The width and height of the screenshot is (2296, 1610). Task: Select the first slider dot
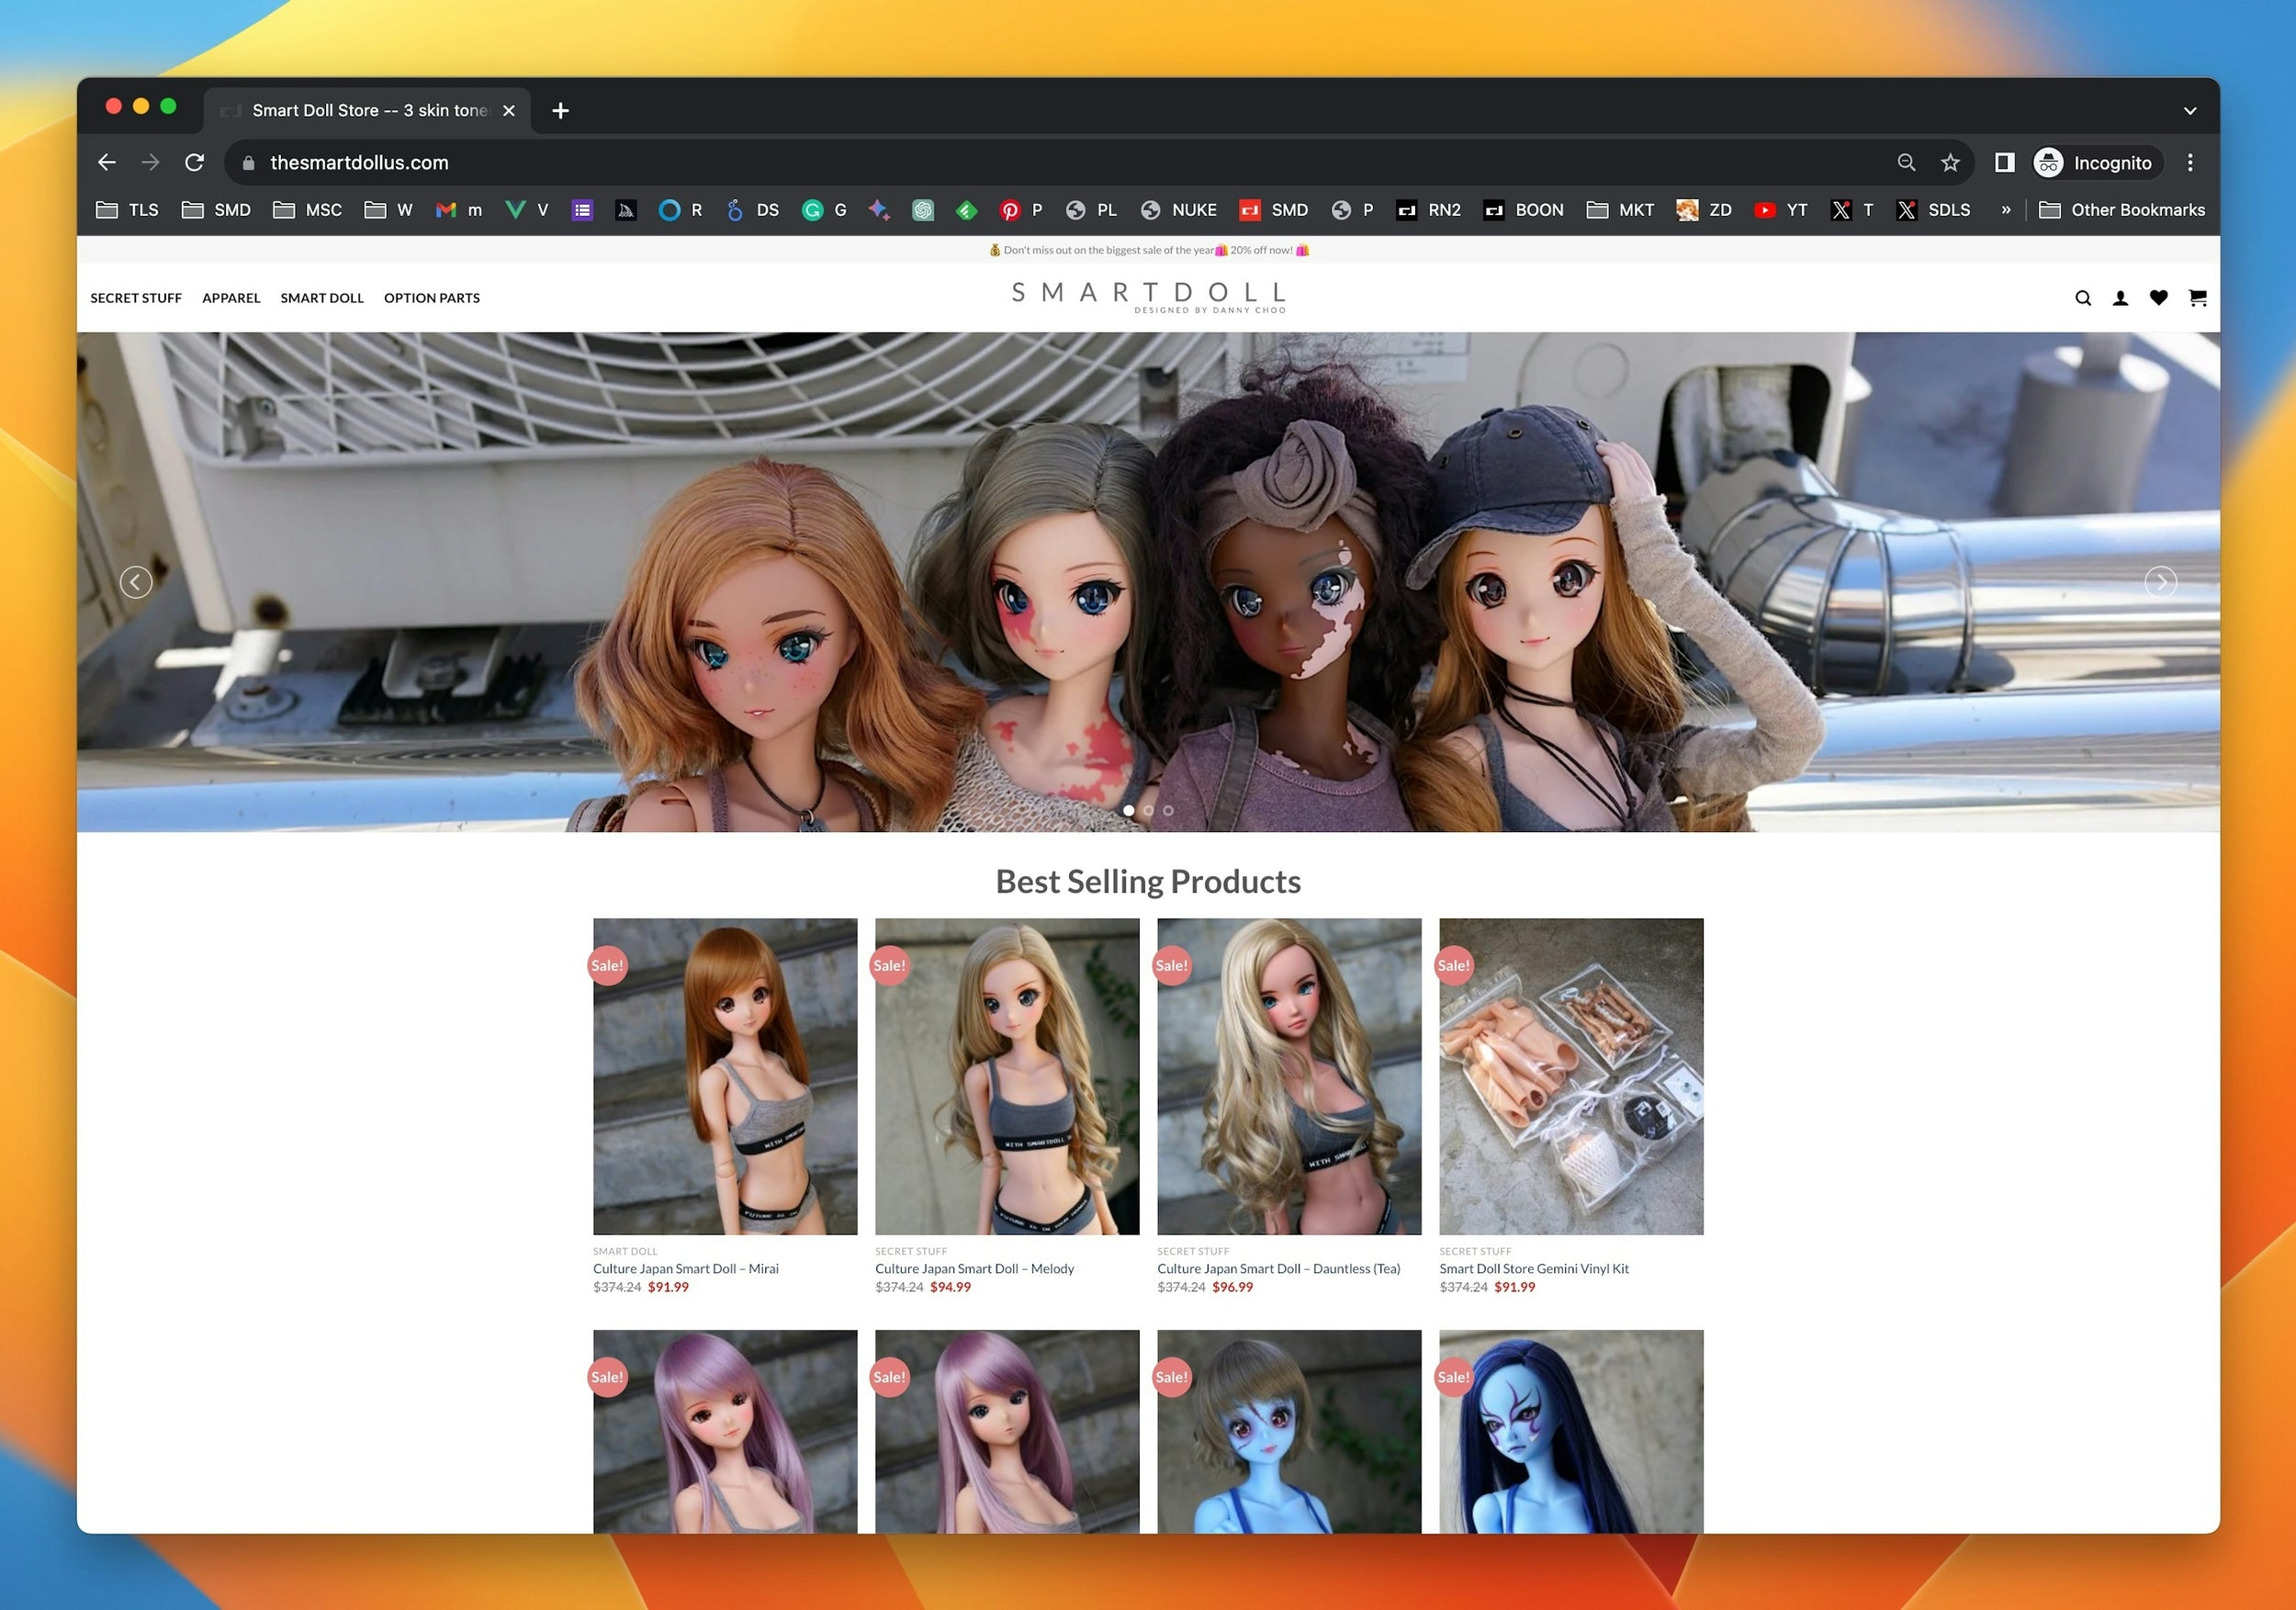point(1129,810)
